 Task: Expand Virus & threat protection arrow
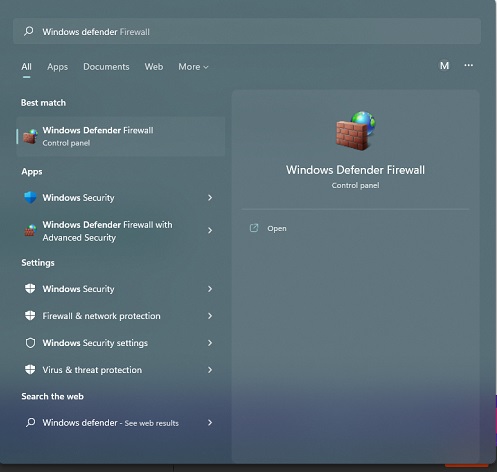pyautogui.click(x=210, y=370)
